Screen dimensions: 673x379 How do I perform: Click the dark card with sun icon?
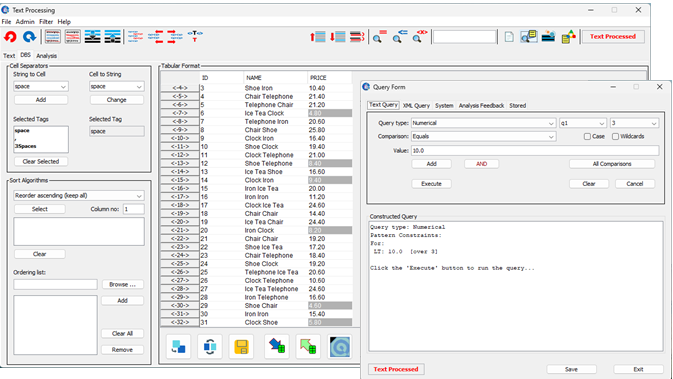point(549,36)
